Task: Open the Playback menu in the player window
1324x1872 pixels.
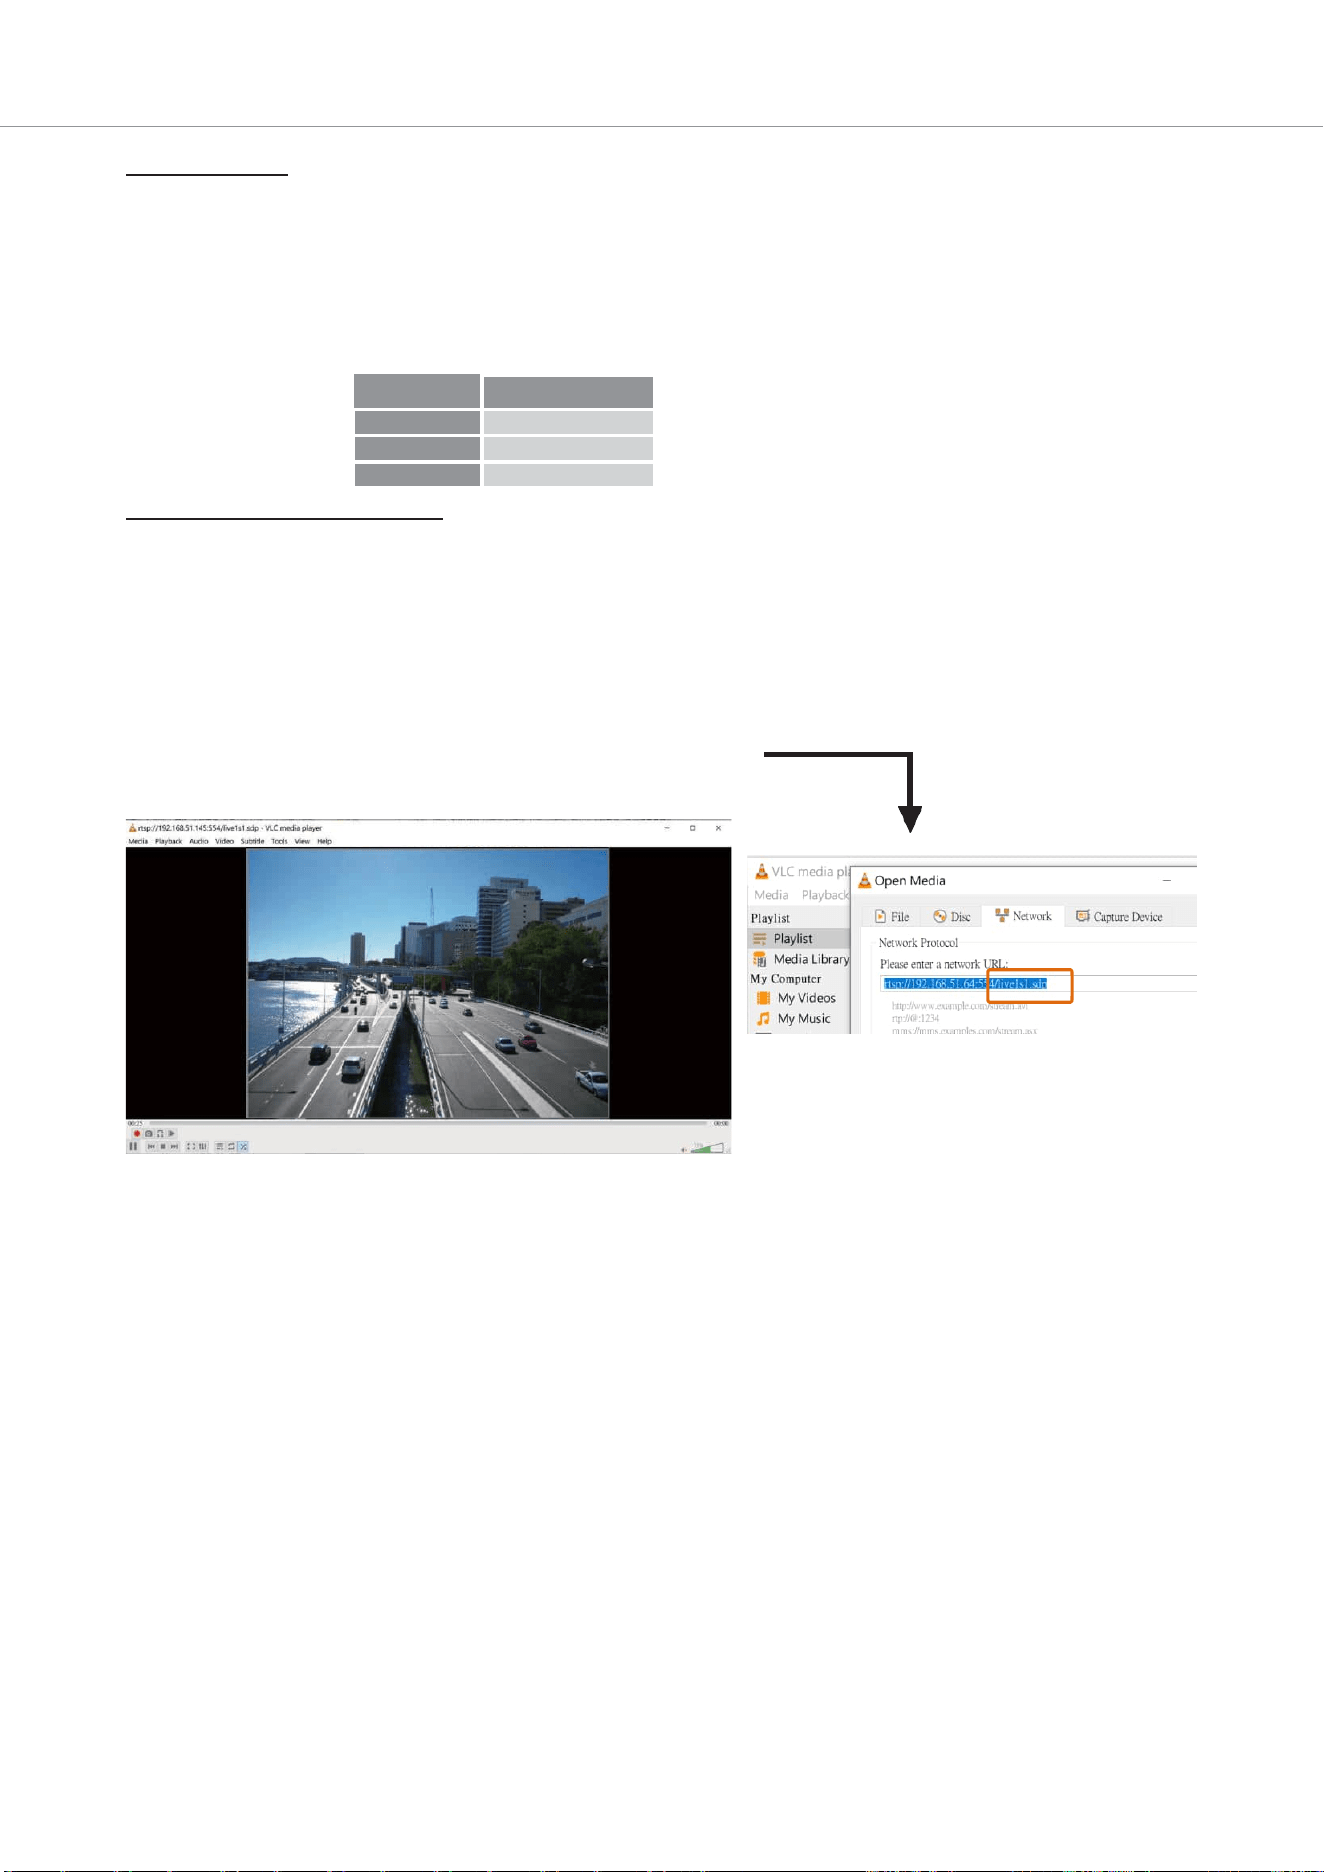Action: [168, 841]
